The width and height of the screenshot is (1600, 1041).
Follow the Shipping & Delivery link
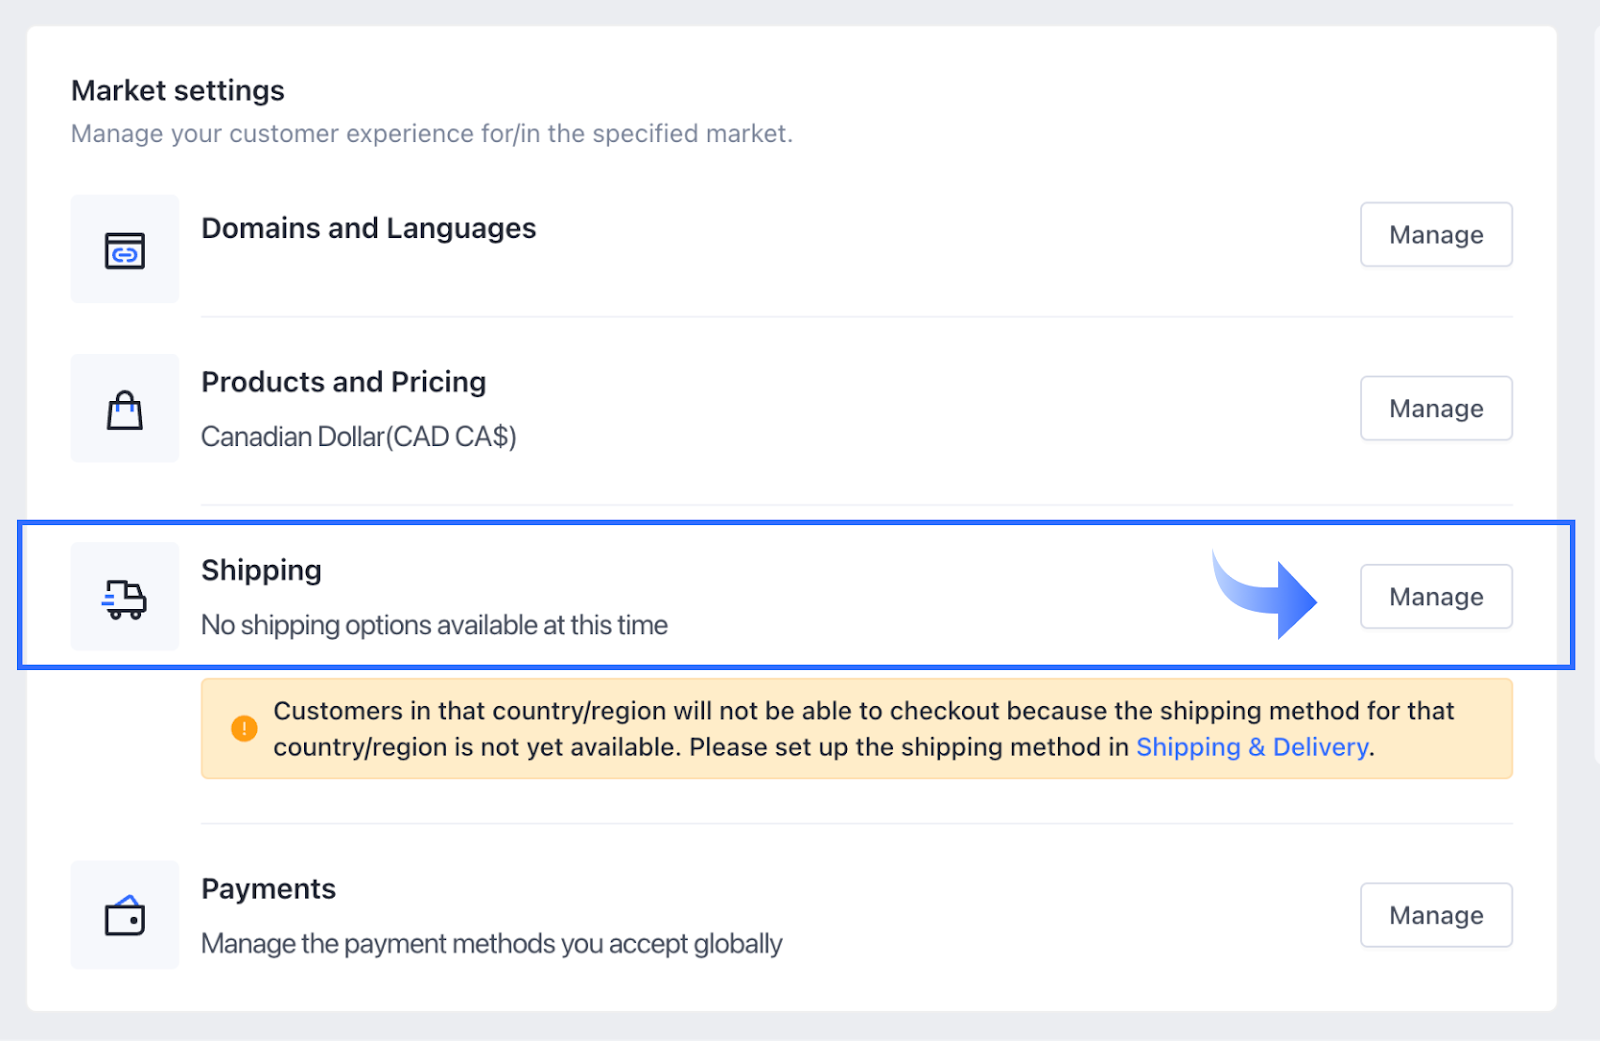pyautogui.click(x=1252, y=747)
